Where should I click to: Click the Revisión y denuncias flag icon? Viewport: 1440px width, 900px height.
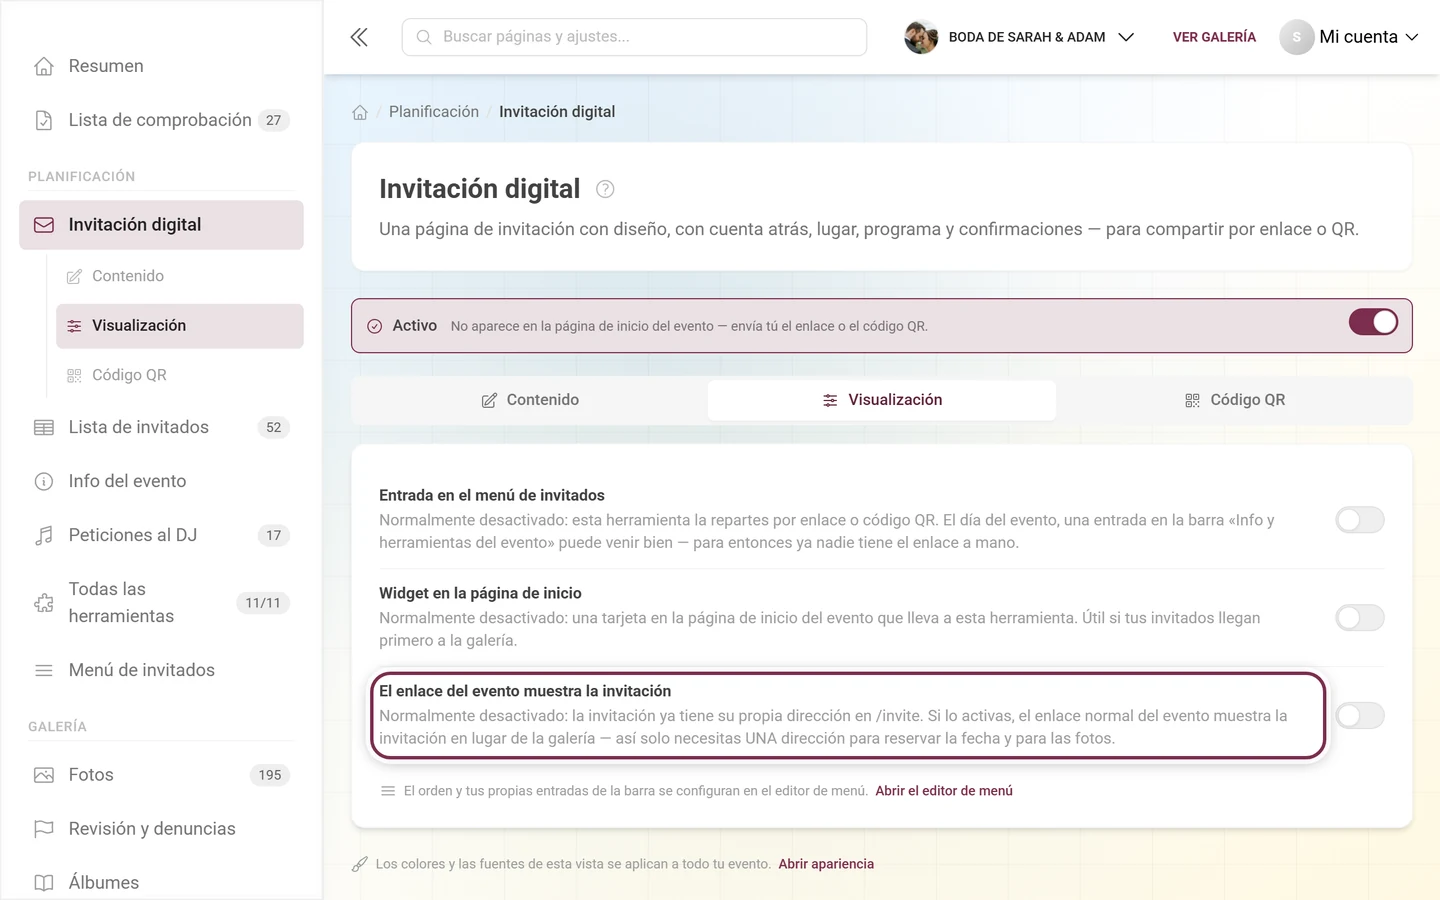[44, 829]
